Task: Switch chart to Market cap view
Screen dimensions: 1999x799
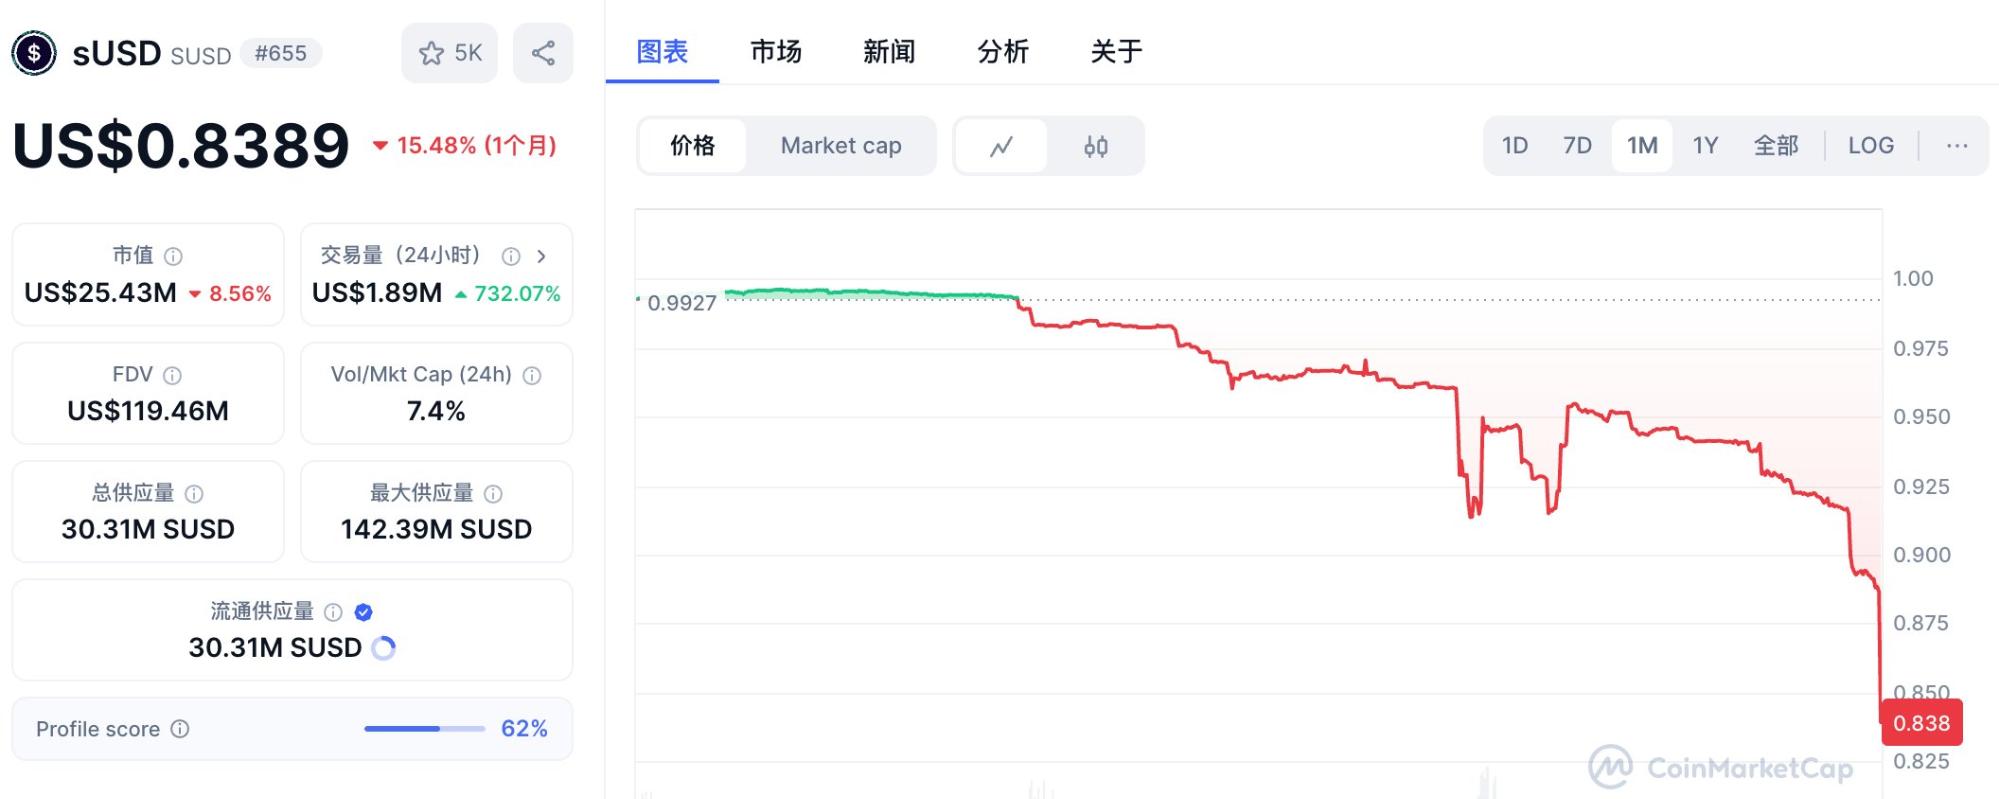Action: click(x=841, y=145)
